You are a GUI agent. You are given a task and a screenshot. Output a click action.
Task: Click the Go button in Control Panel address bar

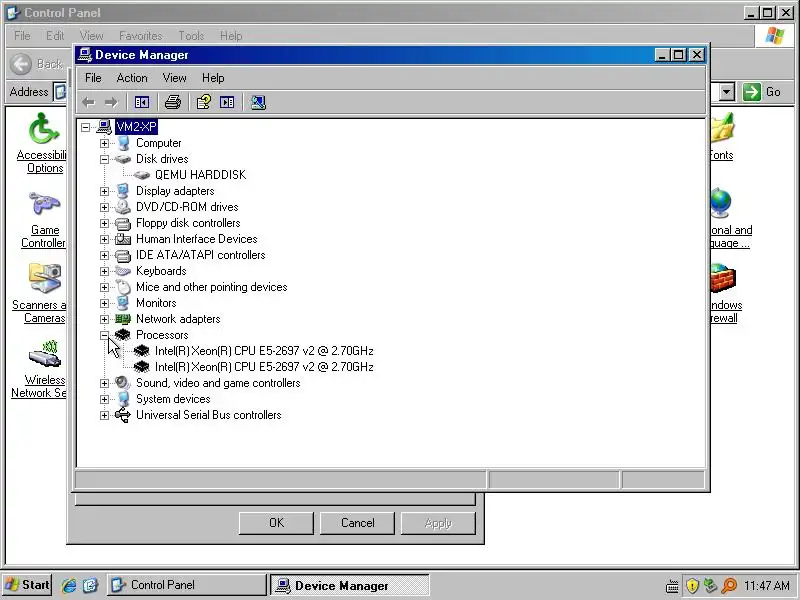762,92
